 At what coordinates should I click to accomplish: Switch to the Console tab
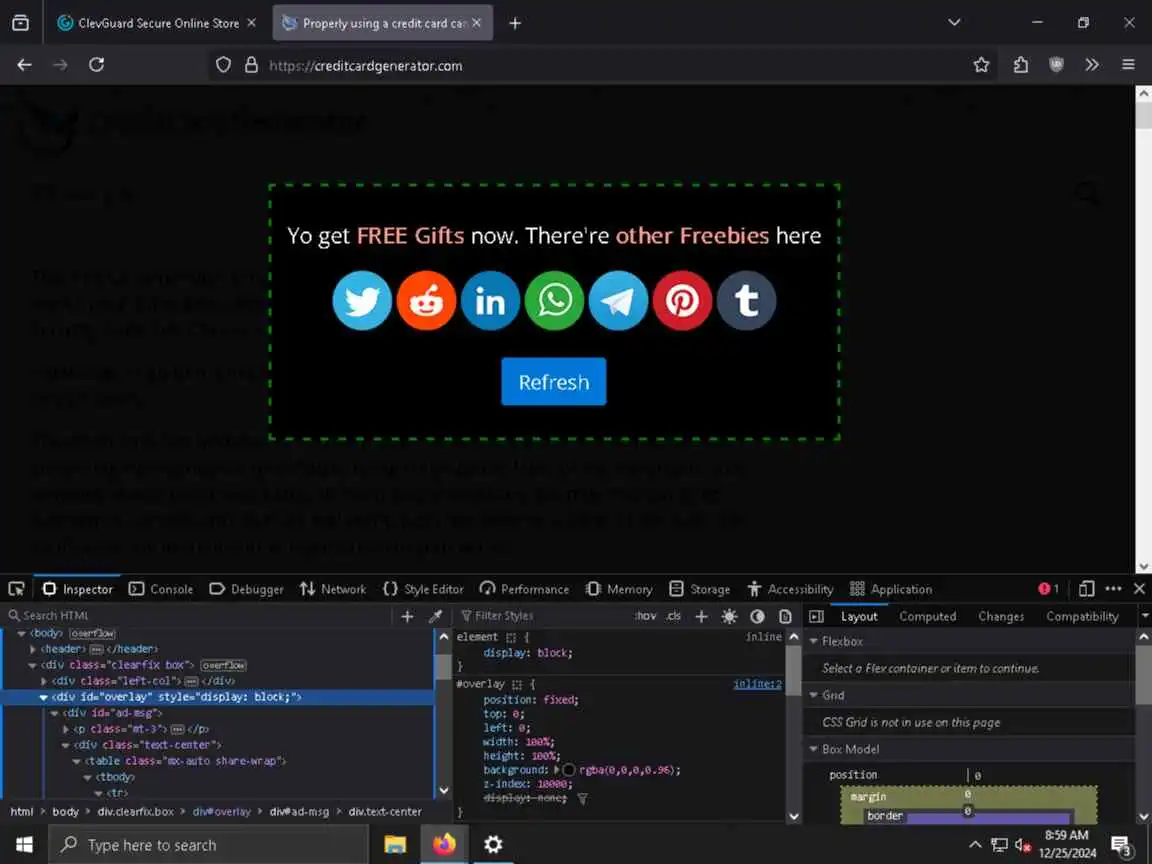pyautogui.click(x=161, y=589)
